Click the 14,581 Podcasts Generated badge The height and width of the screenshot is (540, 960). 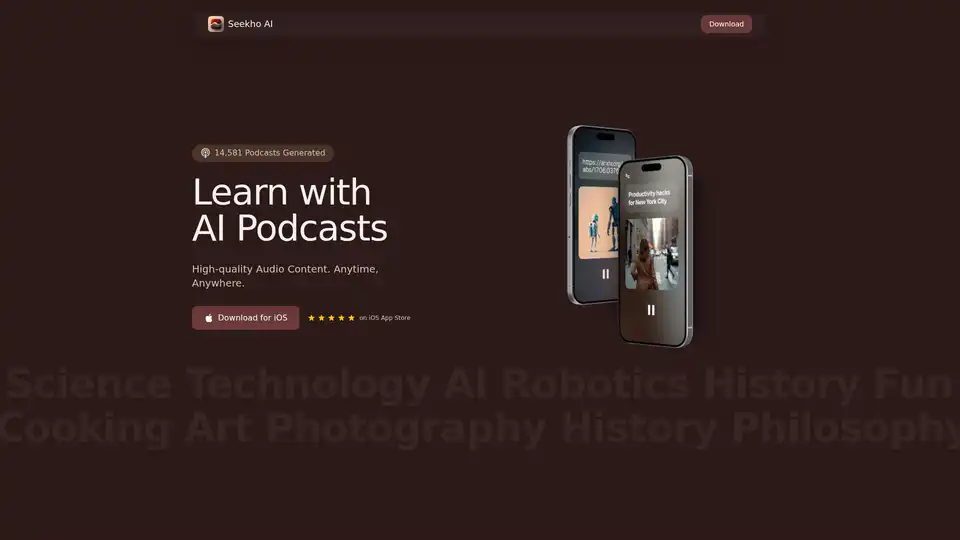(263, 153)
